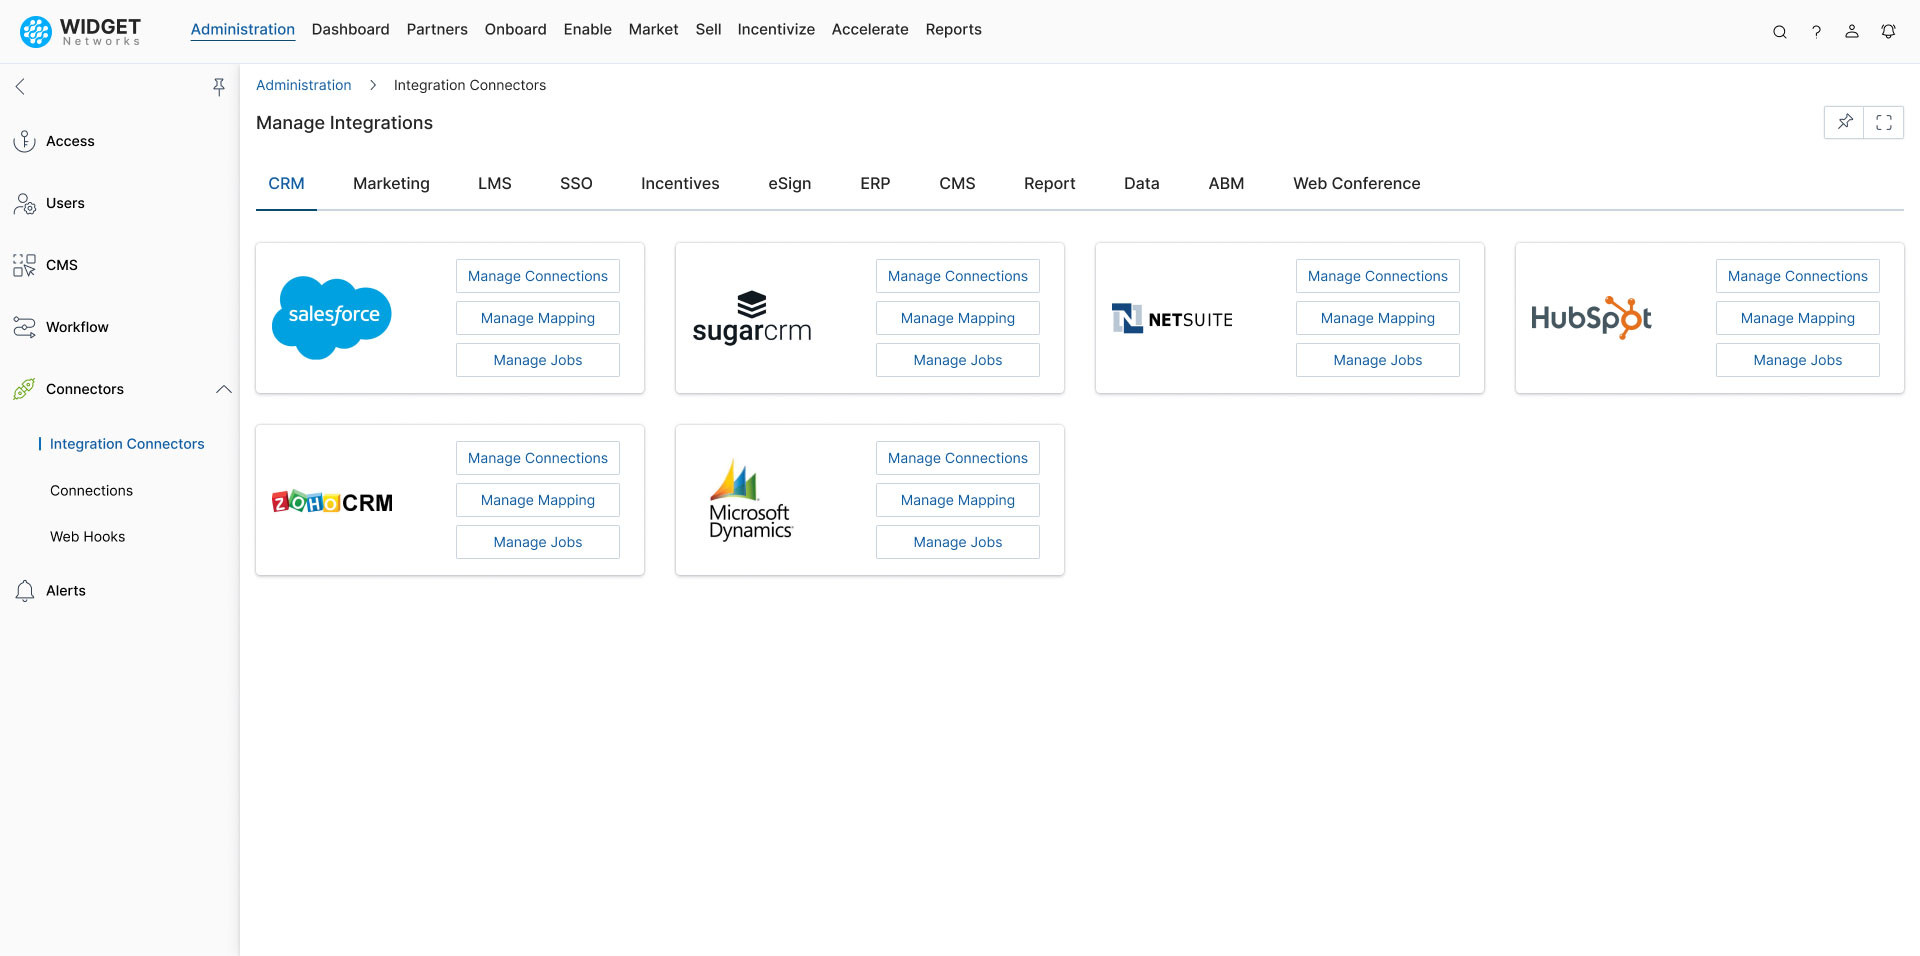1920x956 pixels.
Task: Click the Workflow sidebar icon
Action: point(24,327)
